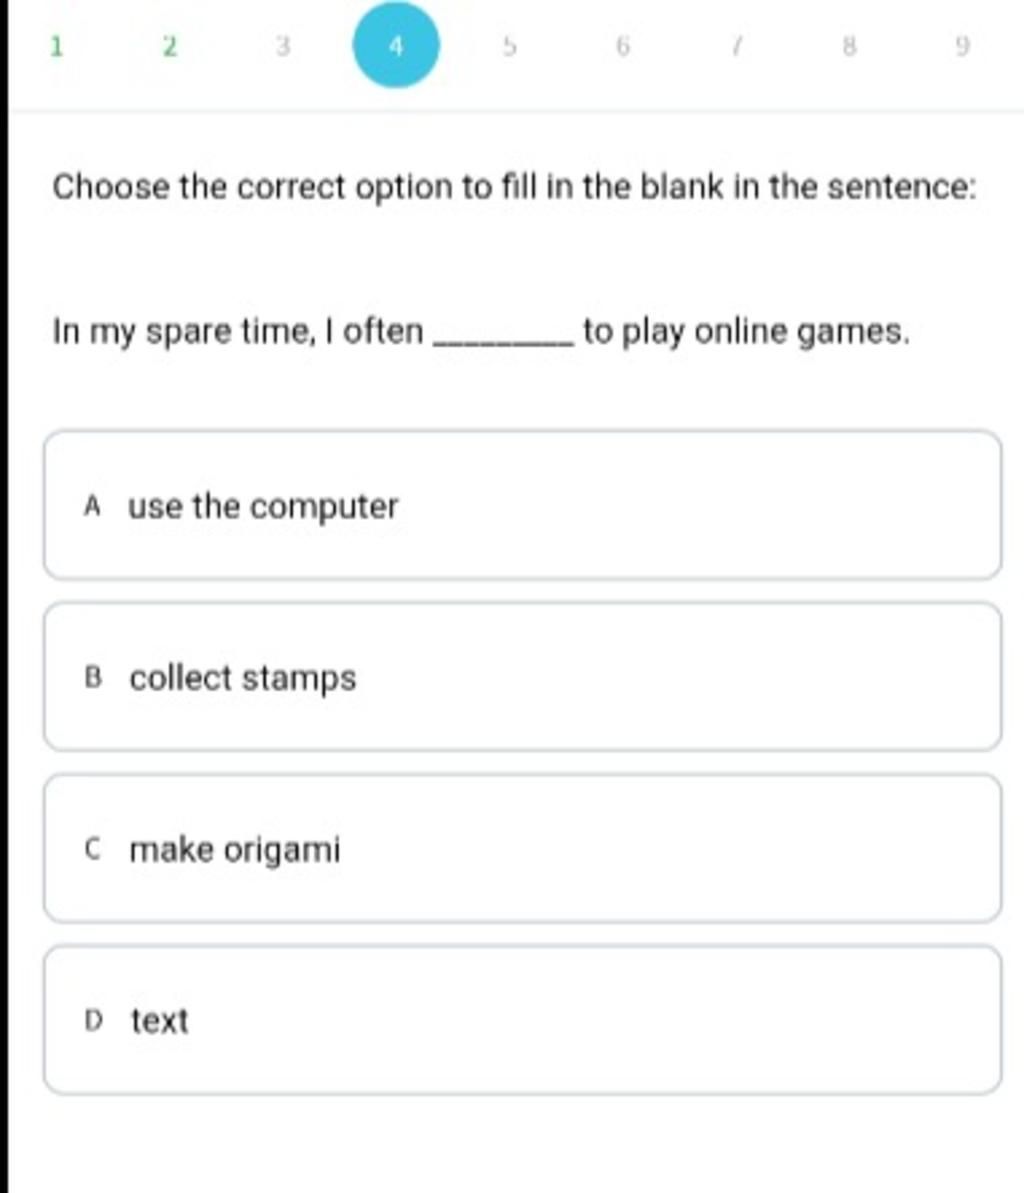This screenshot has height=1193, width=1024.
Task: Click the letter B option marker
Action: 94,678
